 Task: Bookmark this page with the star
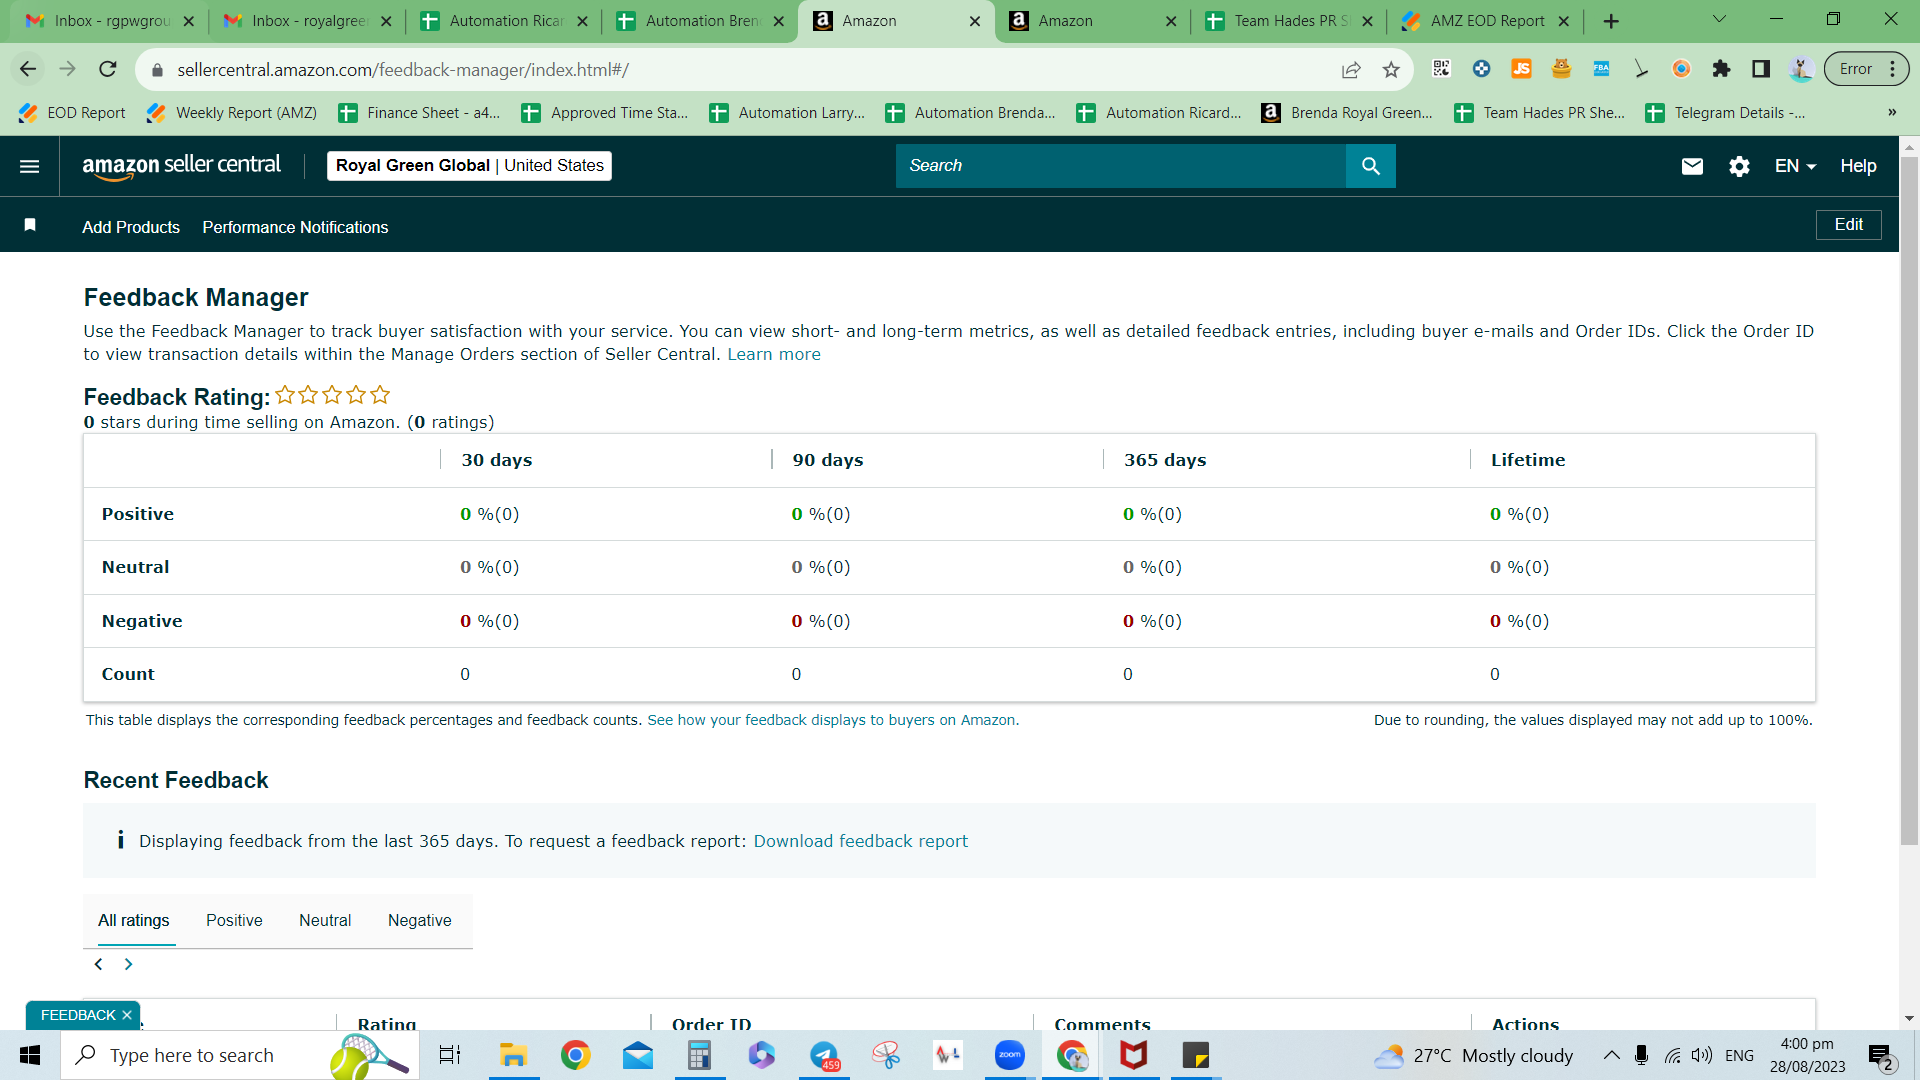click(x=1391, y=69)
